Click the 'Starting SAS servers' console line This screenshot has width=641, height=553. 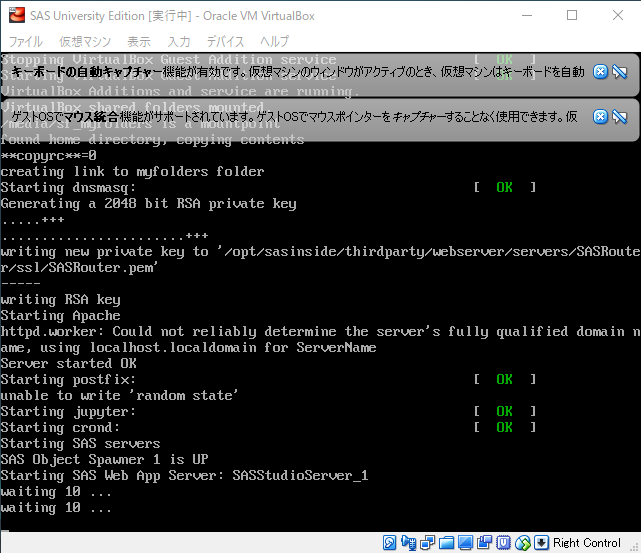point(81,443)
